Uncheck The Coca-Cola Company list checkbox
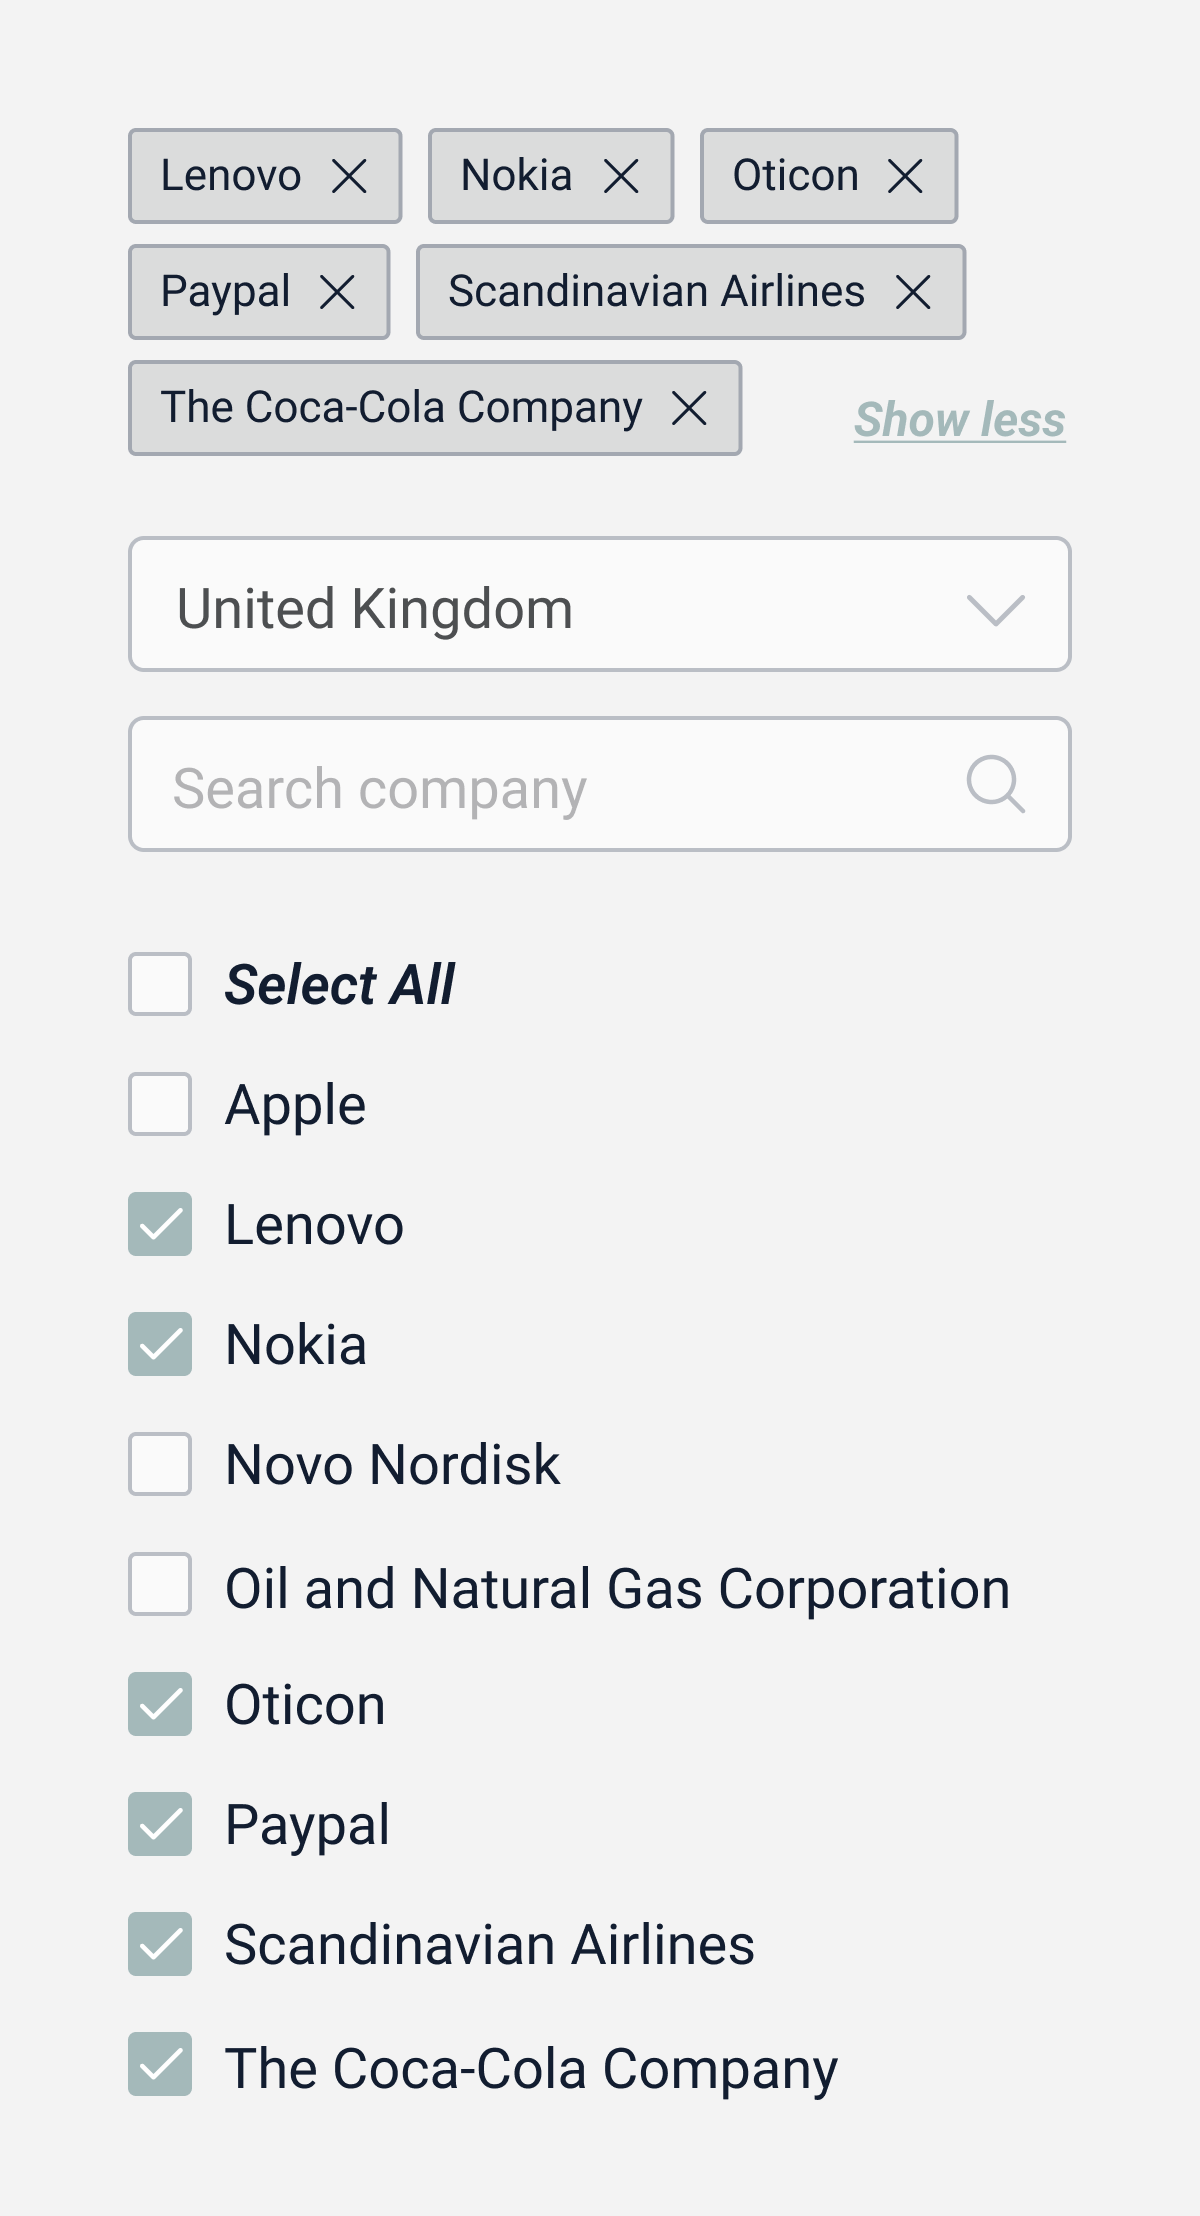 click(160, 2064)
